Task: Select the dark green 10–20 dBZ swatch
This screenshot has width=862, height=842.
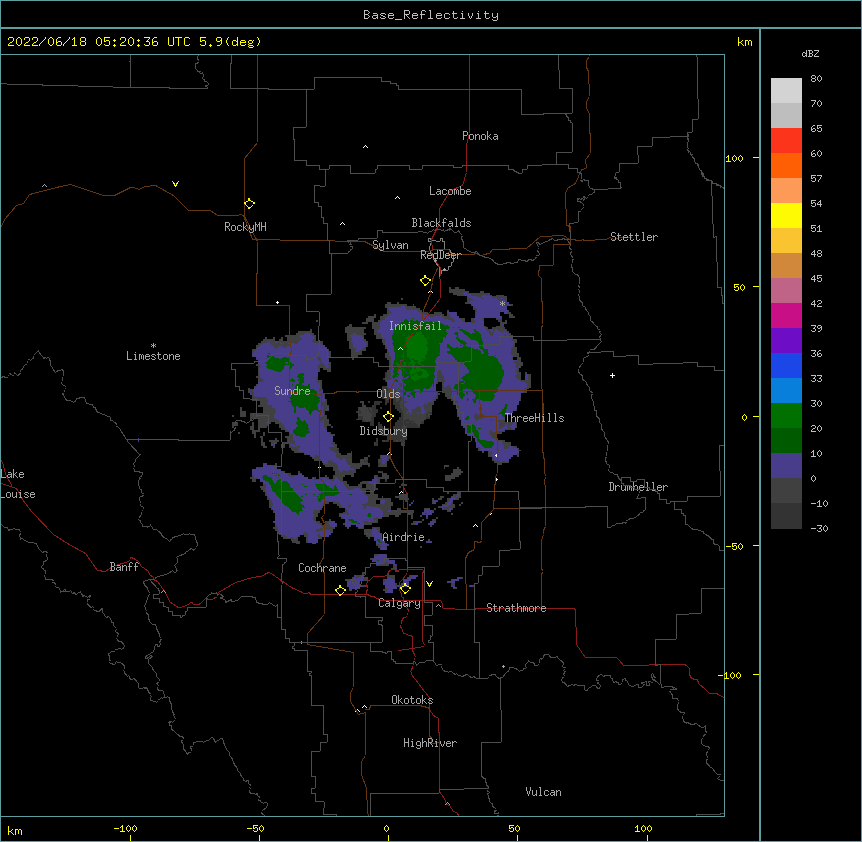Action: point(786,441)
